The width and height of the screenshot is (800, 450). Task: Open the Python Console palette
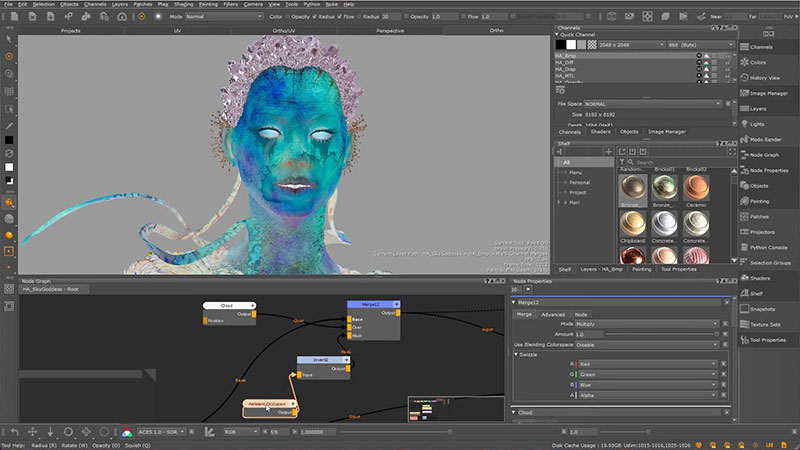pyautogui.click(x=769, y=246)
